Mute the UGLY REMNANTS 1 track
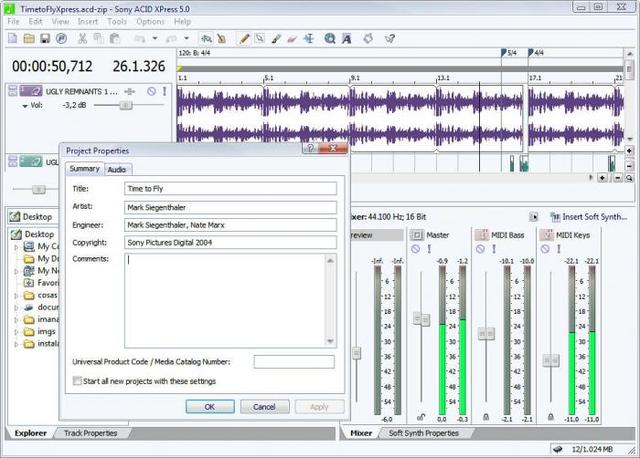640x458 pixels. (151, 91)
